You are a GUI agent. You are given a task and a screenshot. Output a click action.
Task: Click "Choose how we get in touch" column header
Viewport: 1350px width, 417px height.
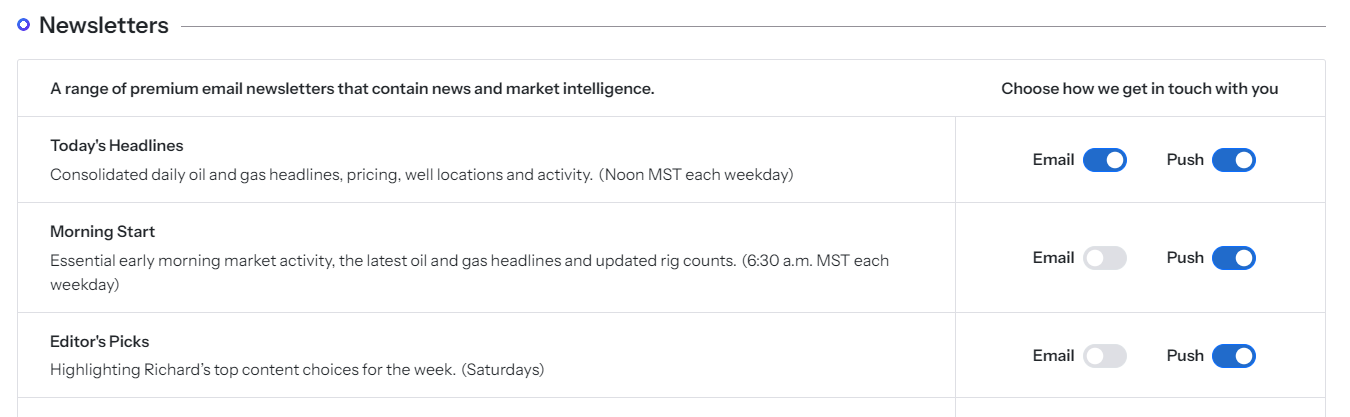point(1139,89)
